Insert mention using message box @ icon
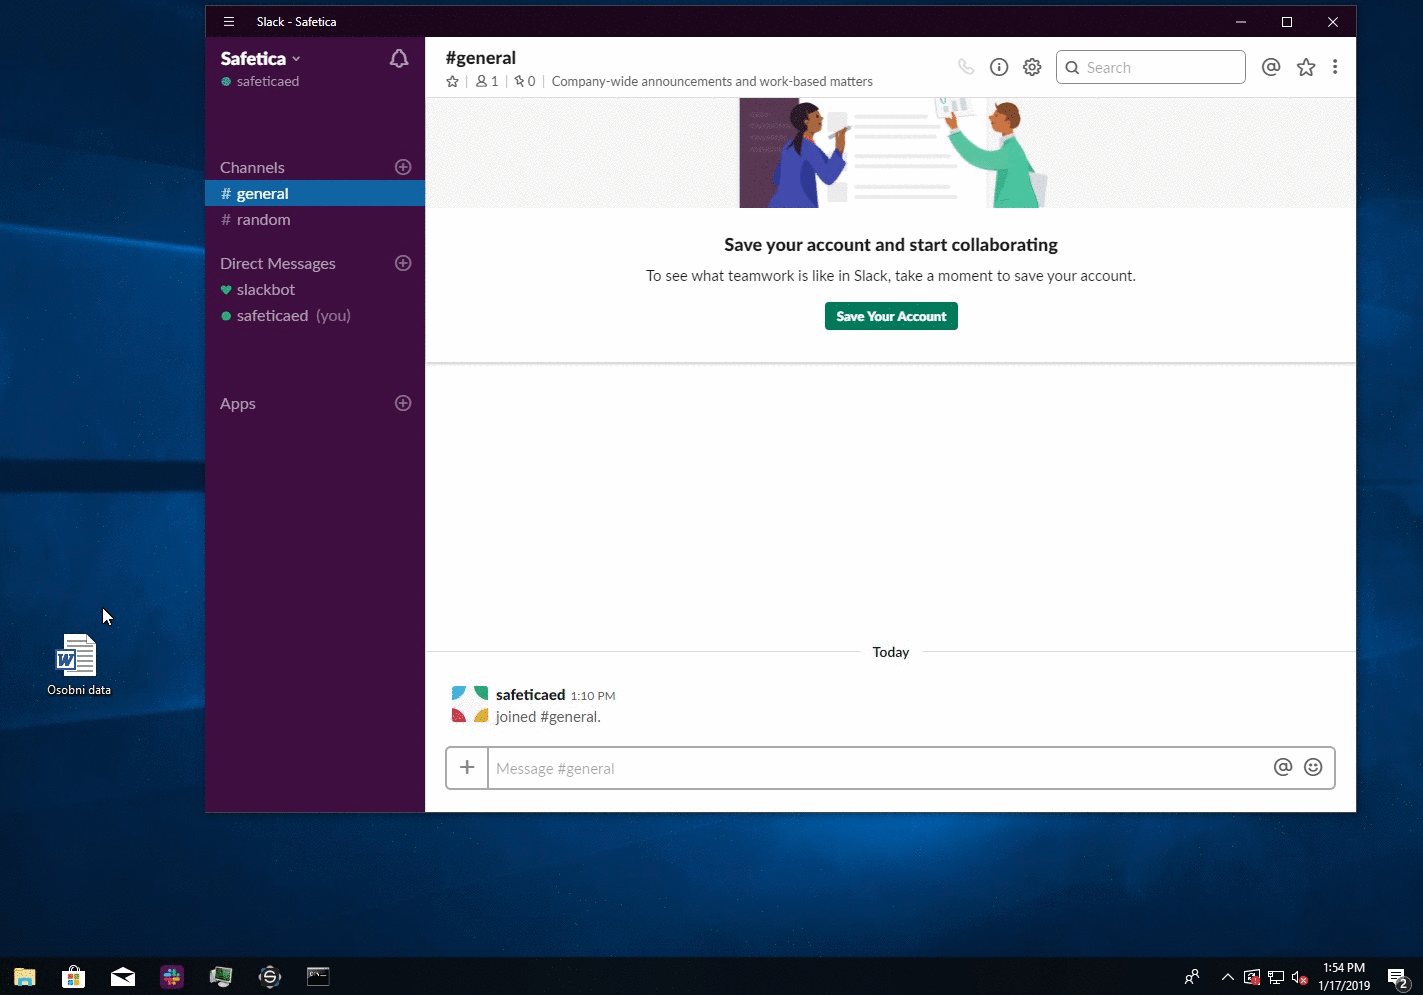This screenshot has height=995, width=1423. click(1283, 767)
